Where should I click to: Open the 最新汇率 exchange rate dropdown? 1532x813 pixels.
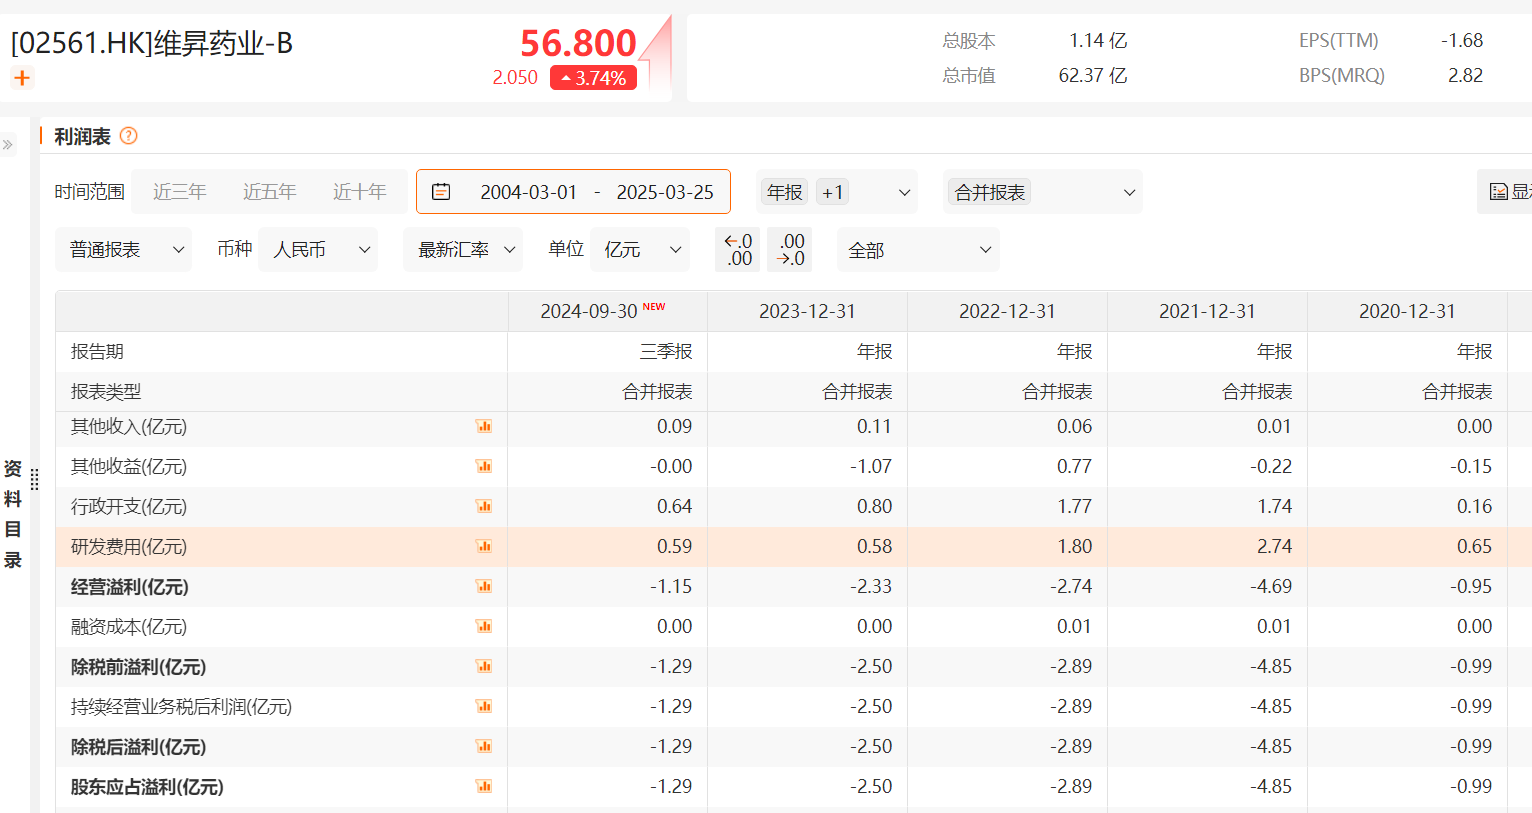463,250
